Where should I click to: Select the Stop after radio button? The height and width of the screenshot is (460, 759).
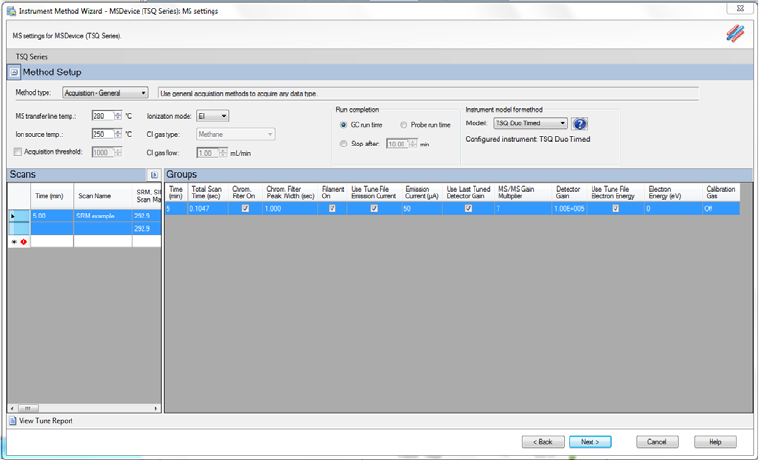point(343,144)
